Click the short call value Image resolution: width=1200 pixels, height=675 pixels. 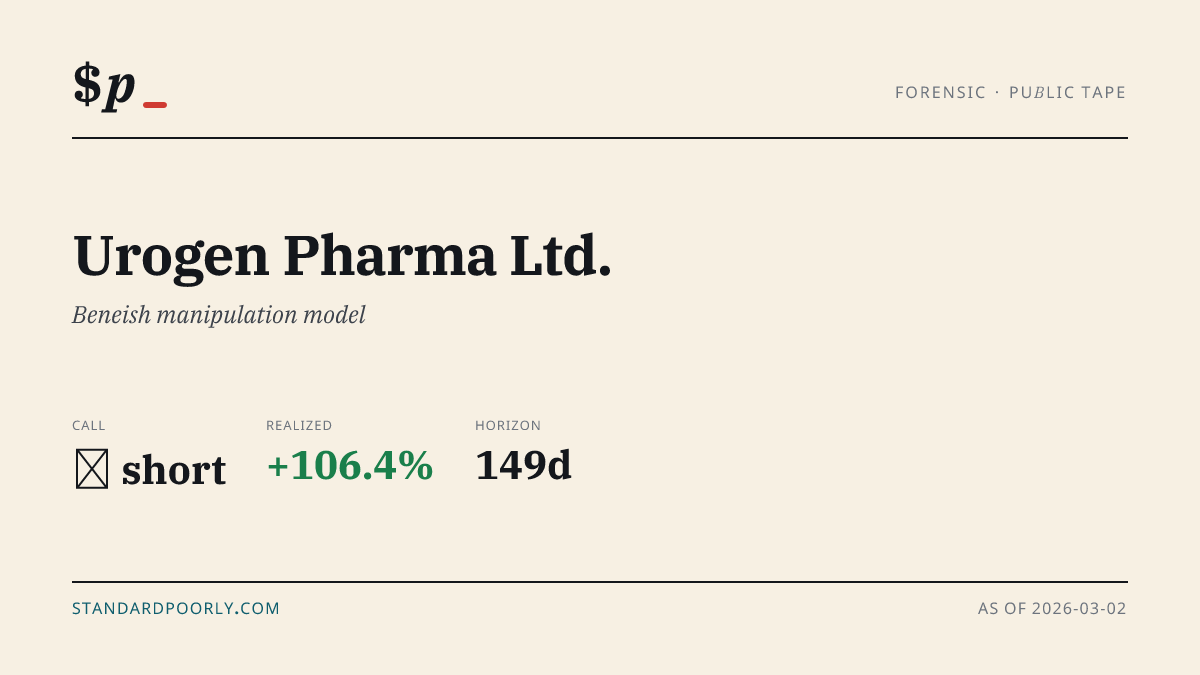174,470
